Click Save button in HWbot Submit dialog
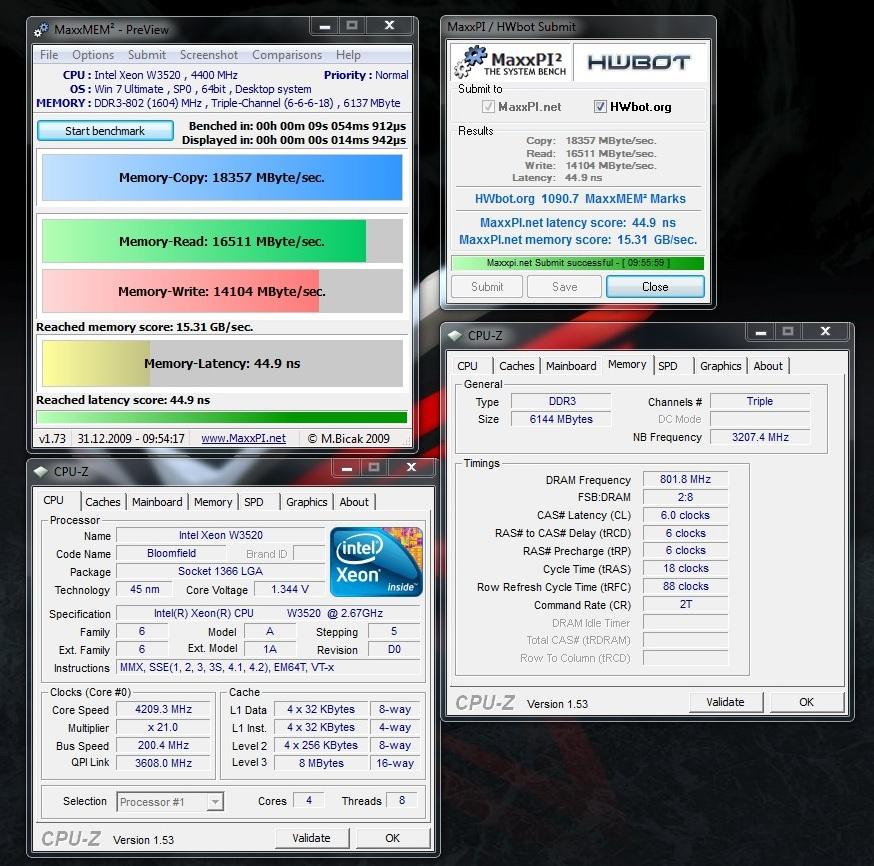Viewport: 874px width, 866px height. click(565, 286)
